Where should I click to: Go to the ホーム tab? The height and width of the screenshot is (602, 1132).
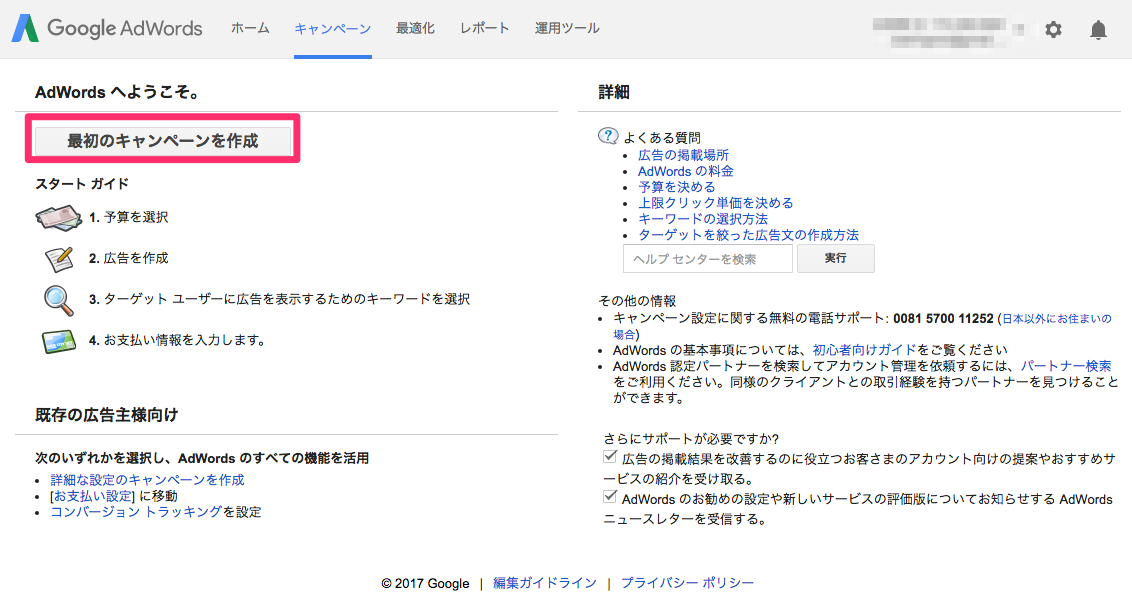(250, 28)
